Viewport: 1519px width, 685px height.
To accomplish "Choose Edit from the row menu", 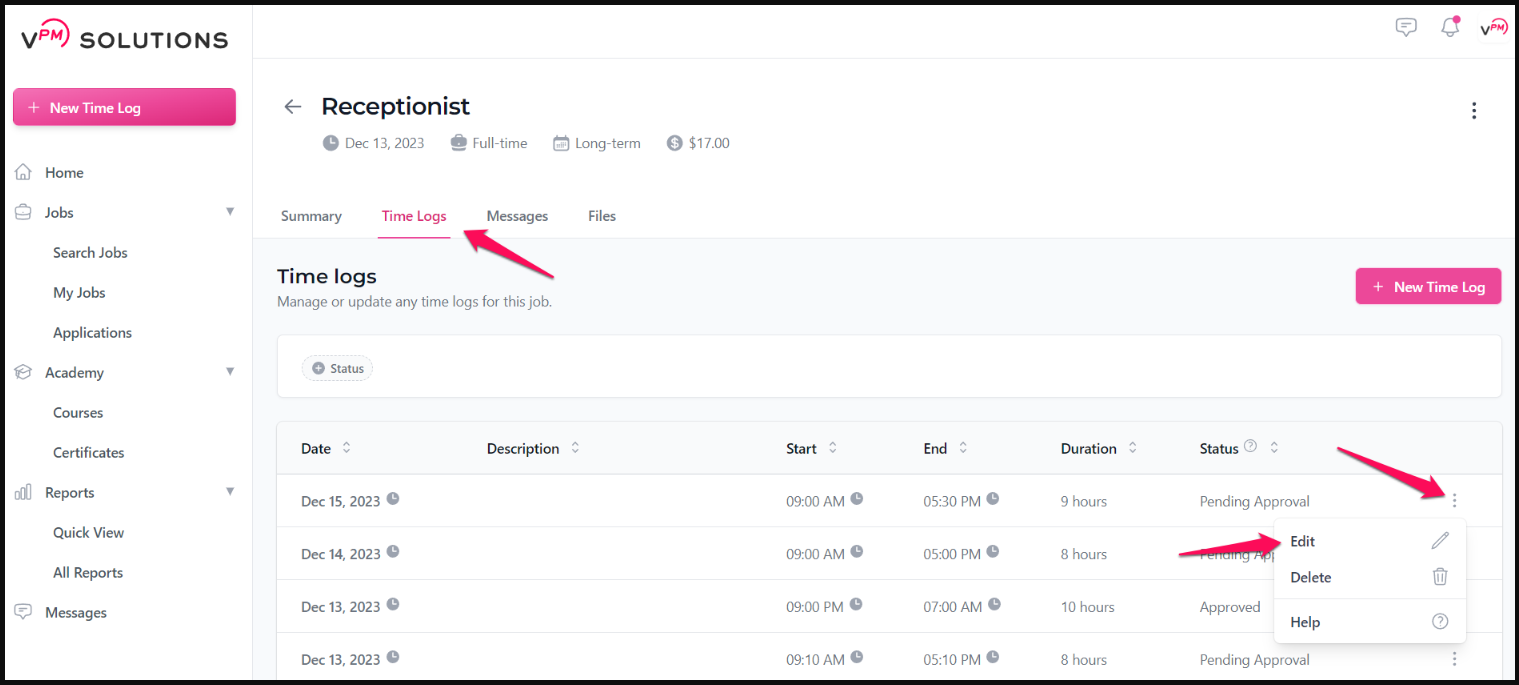I will click(x=1369, y=541).
